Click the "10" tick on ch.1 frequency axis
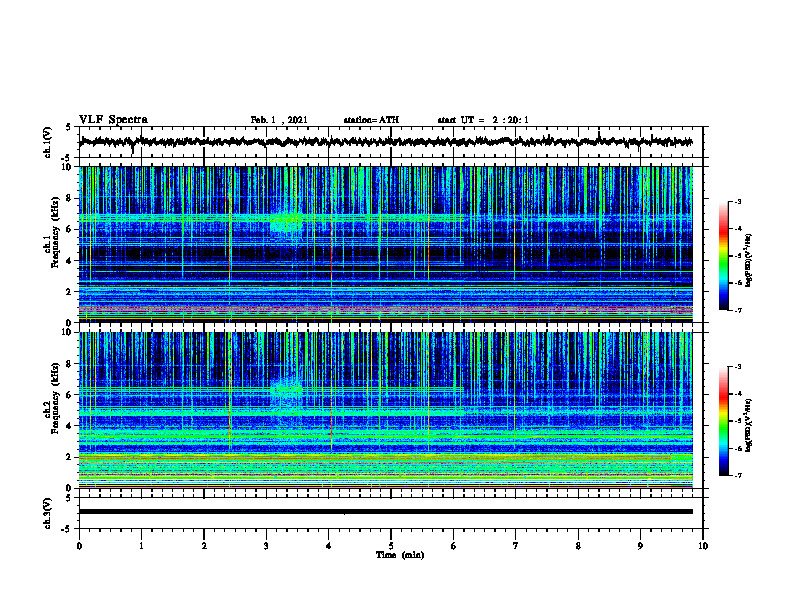The image size is (792, 612). point(69,168)
